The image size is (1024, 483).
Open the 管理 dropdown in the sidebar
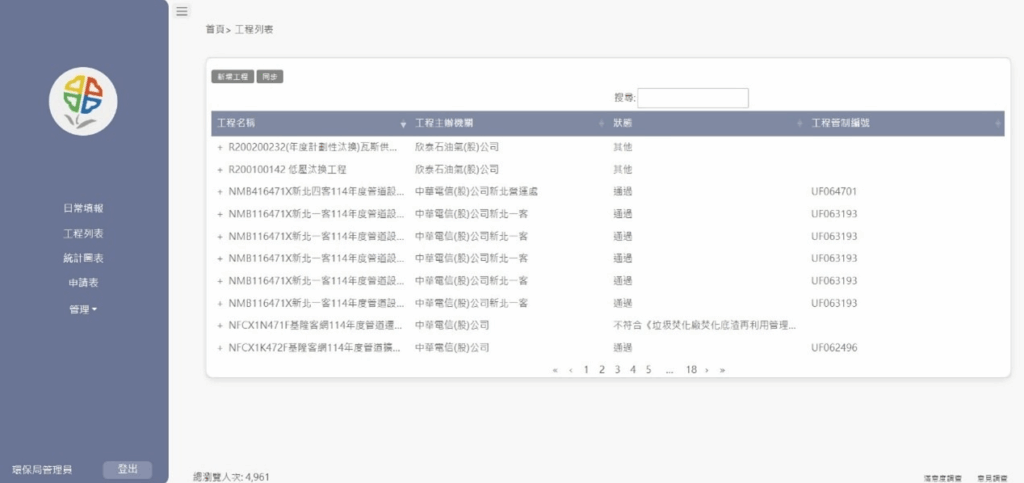[83, 309]
